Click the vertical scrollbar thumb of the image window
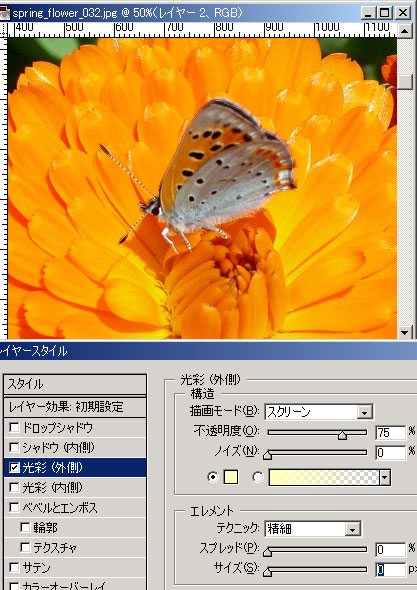The height and width of the screenshot is (590, 417). [x=405, y=81]
